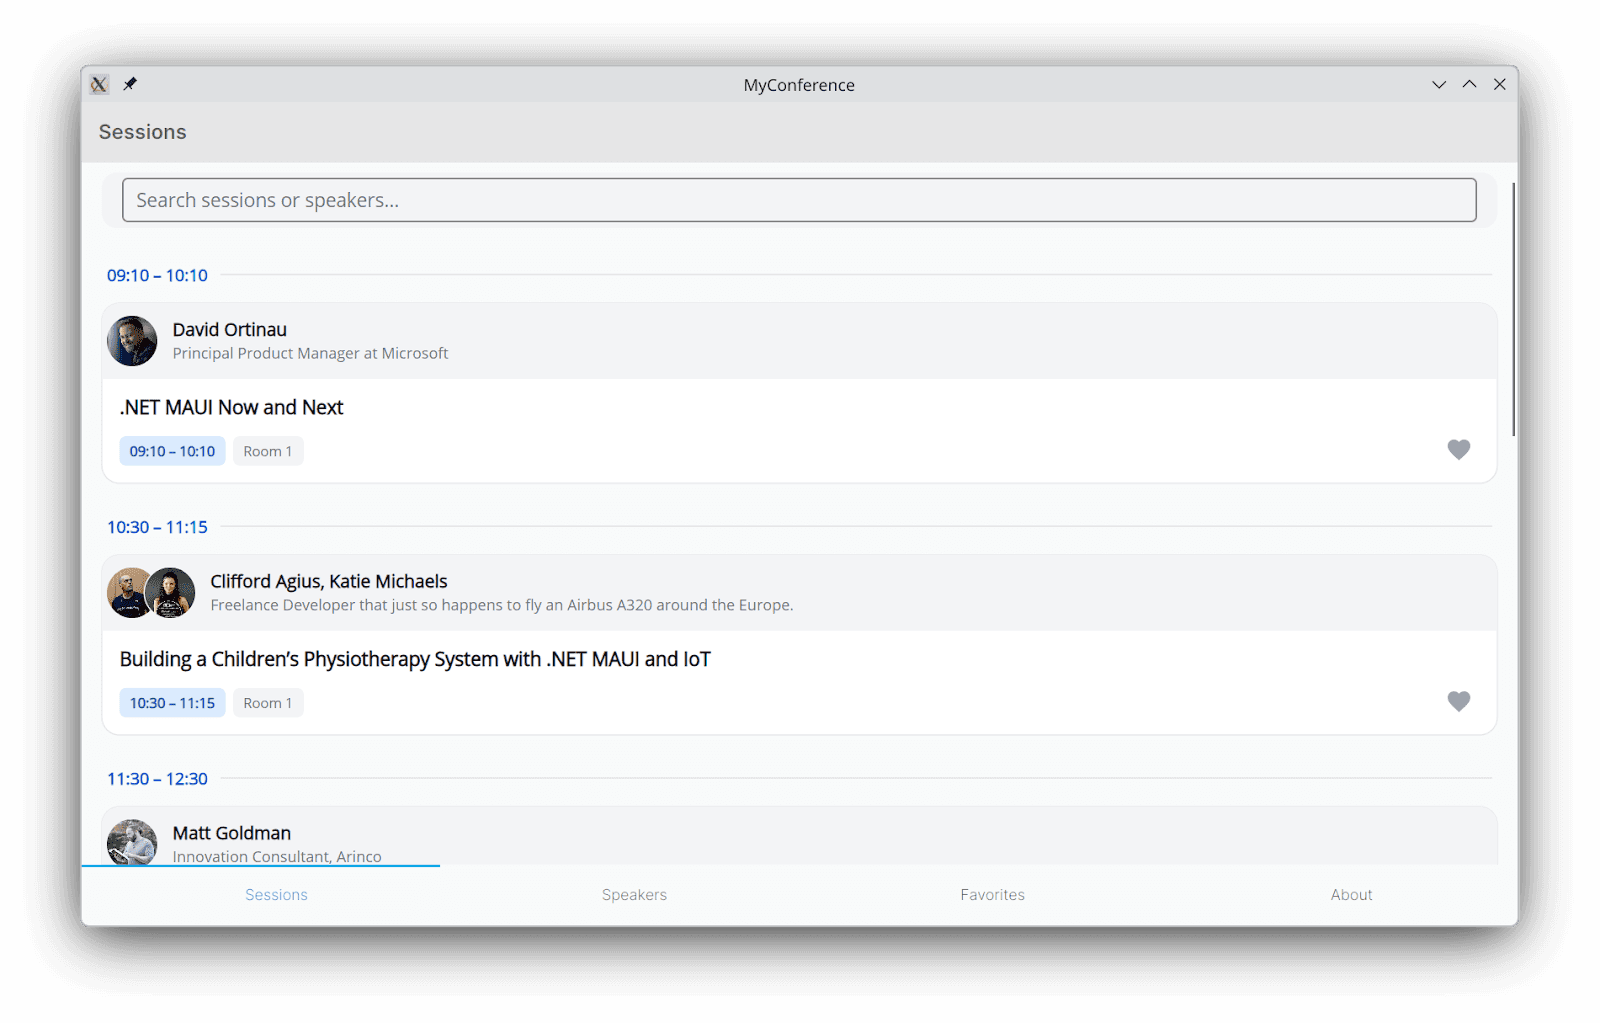Click the Freelance Developer bio line
The height and width of the screenshot is (1023, 1600).
501,605
